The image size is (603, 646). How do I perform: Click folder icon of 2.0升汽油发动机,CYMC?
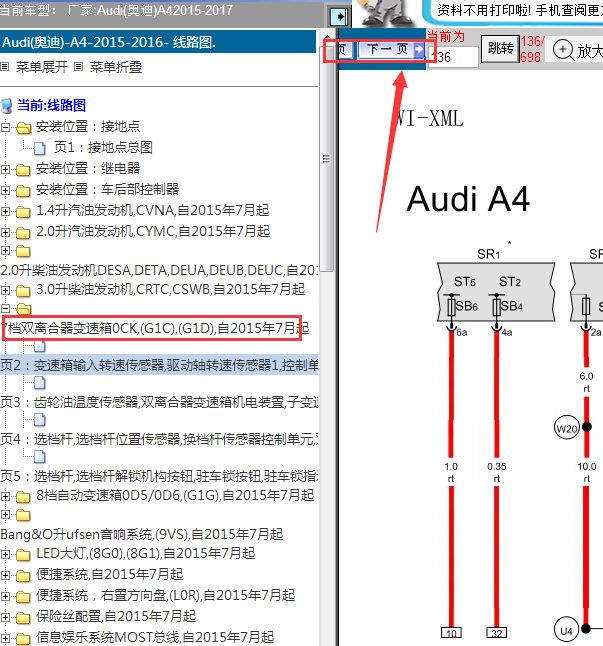coord(23,233)
